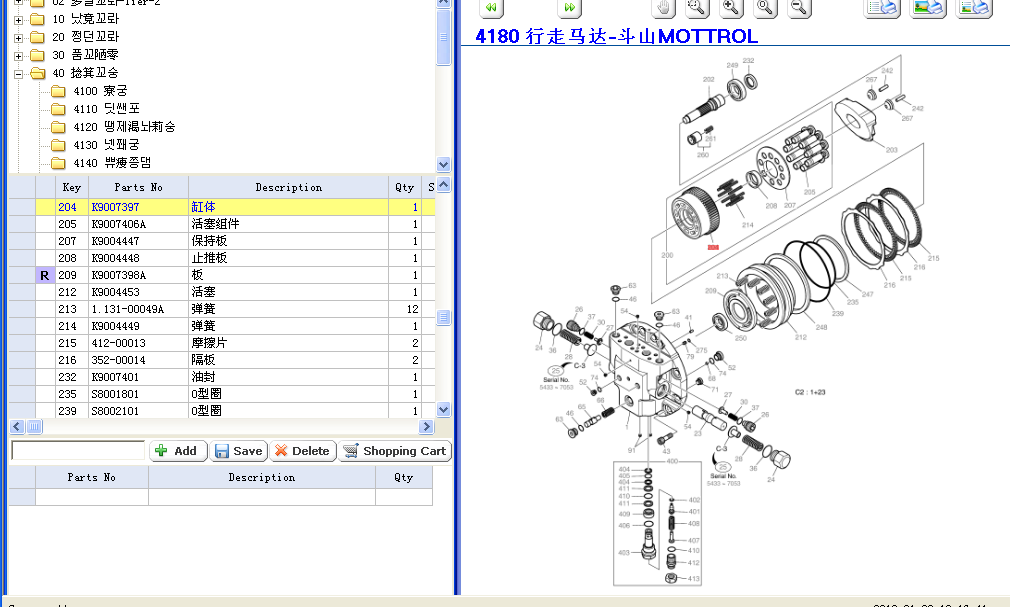
Task: Click the folder tree's vertical scroll thumb
Action: click(x=443, y=37)
